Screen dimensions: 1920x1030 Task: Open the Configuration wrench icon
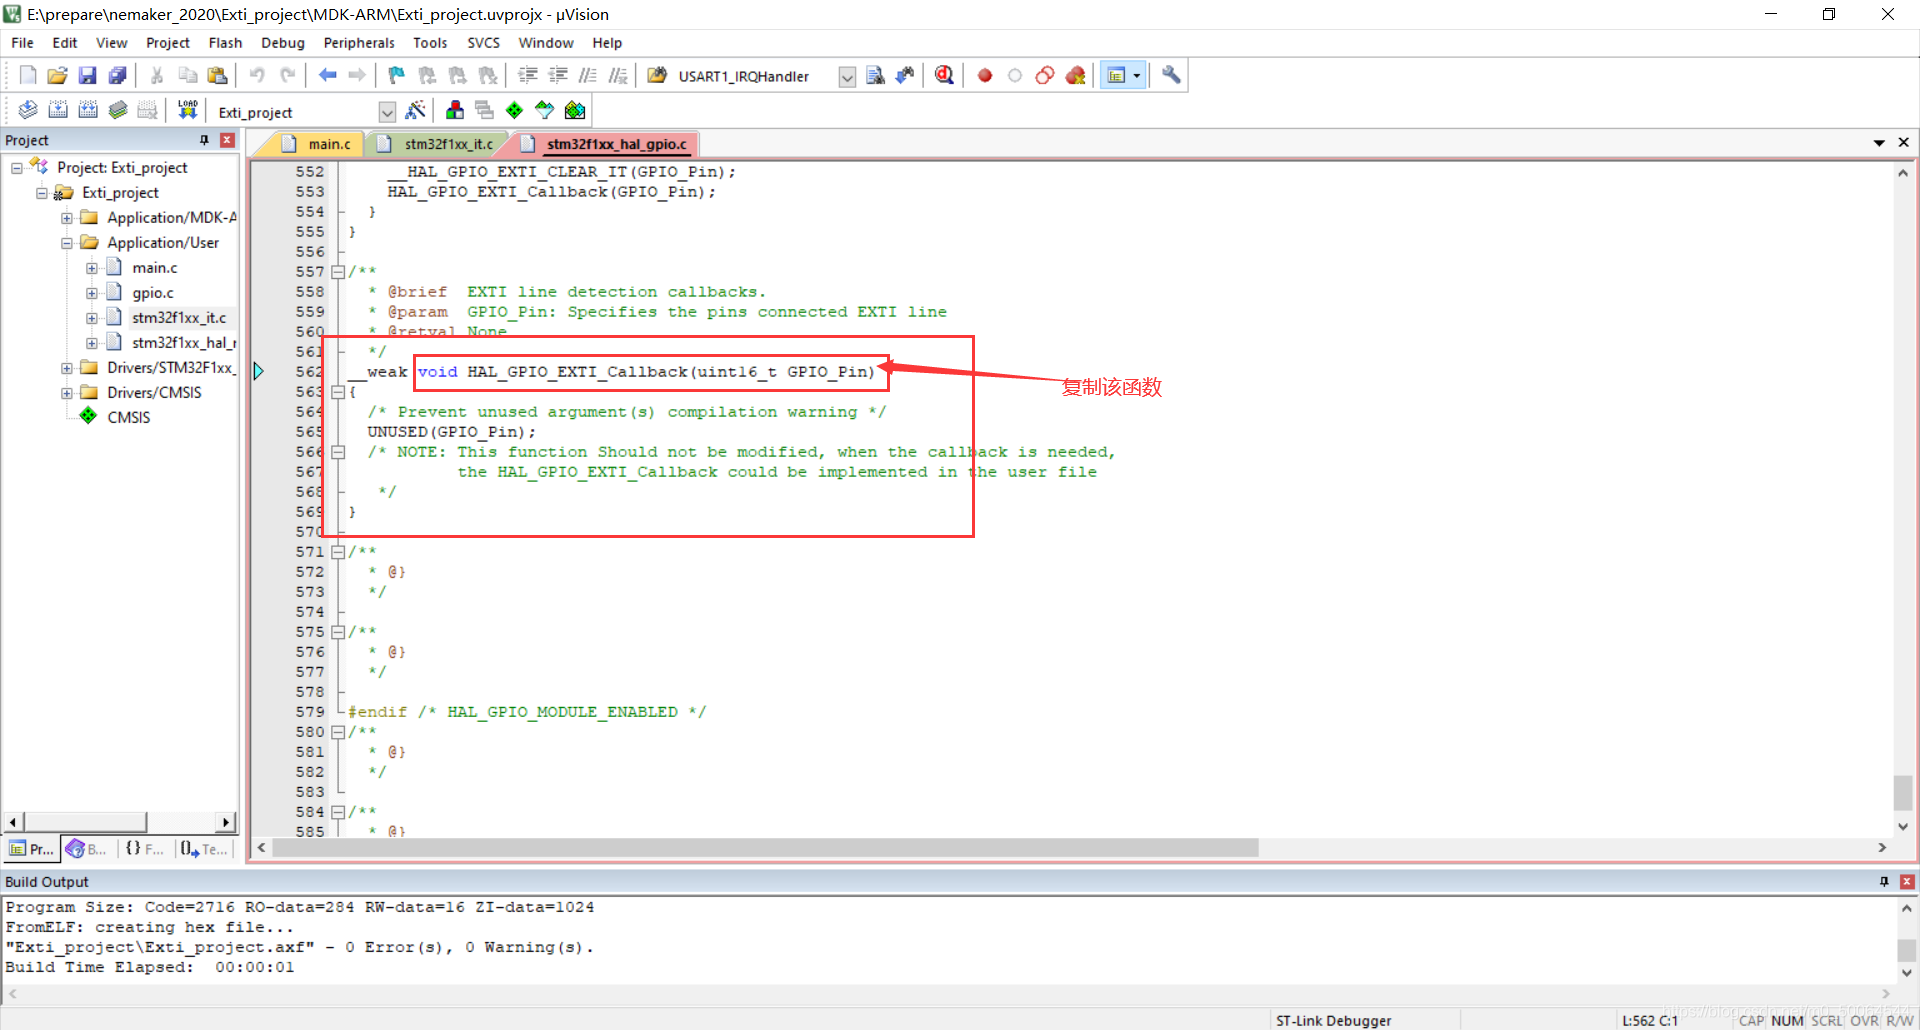coord(1171,75)
